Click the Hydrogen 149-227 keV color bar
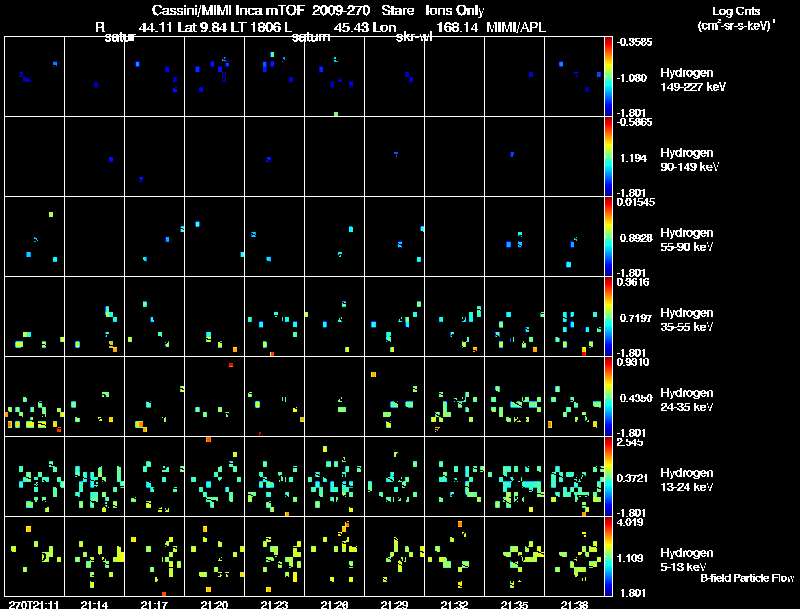800x609 pixels. (608, 77)
